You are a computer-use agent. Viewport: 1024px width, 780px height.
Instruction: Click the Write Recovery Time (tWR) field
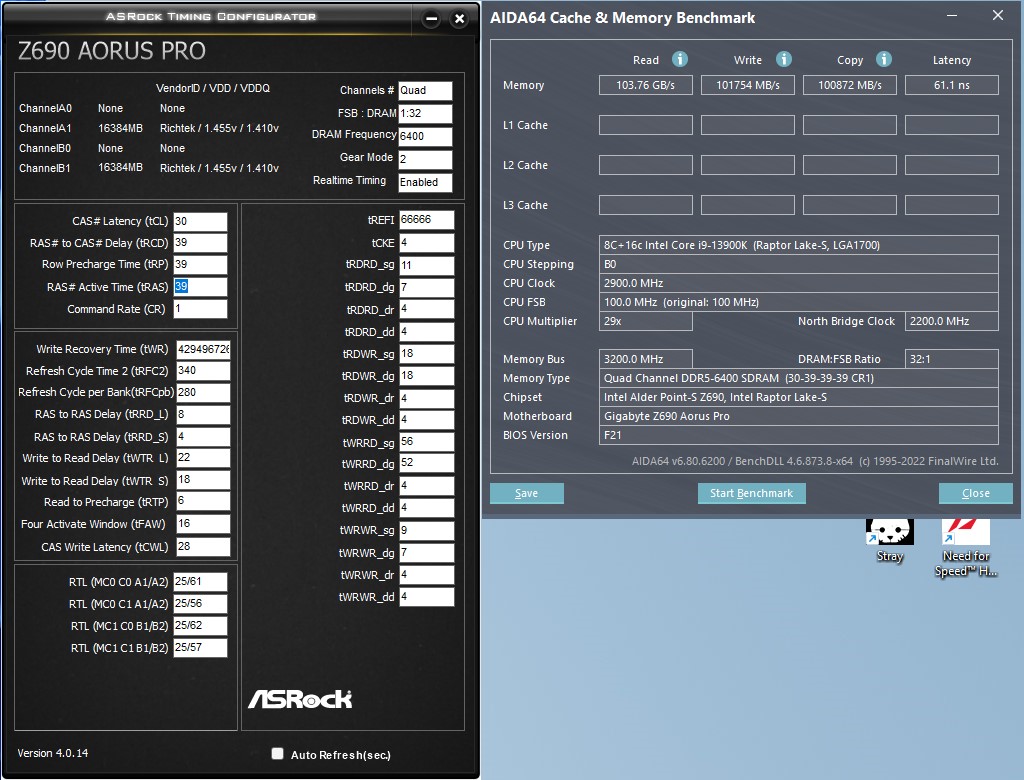[203, 349]
